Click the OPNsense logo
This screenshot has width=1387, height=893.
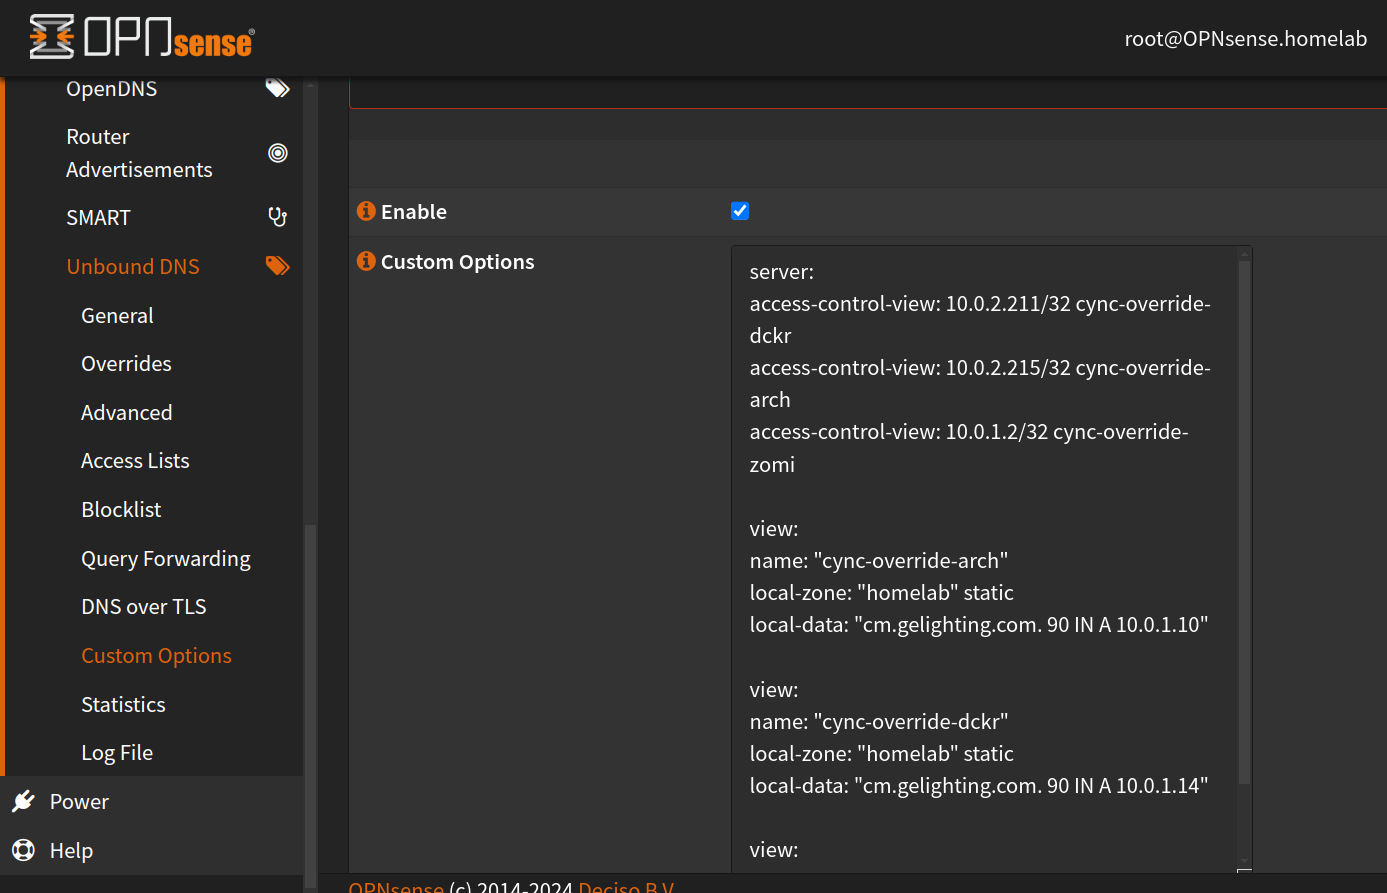point(141,37)
